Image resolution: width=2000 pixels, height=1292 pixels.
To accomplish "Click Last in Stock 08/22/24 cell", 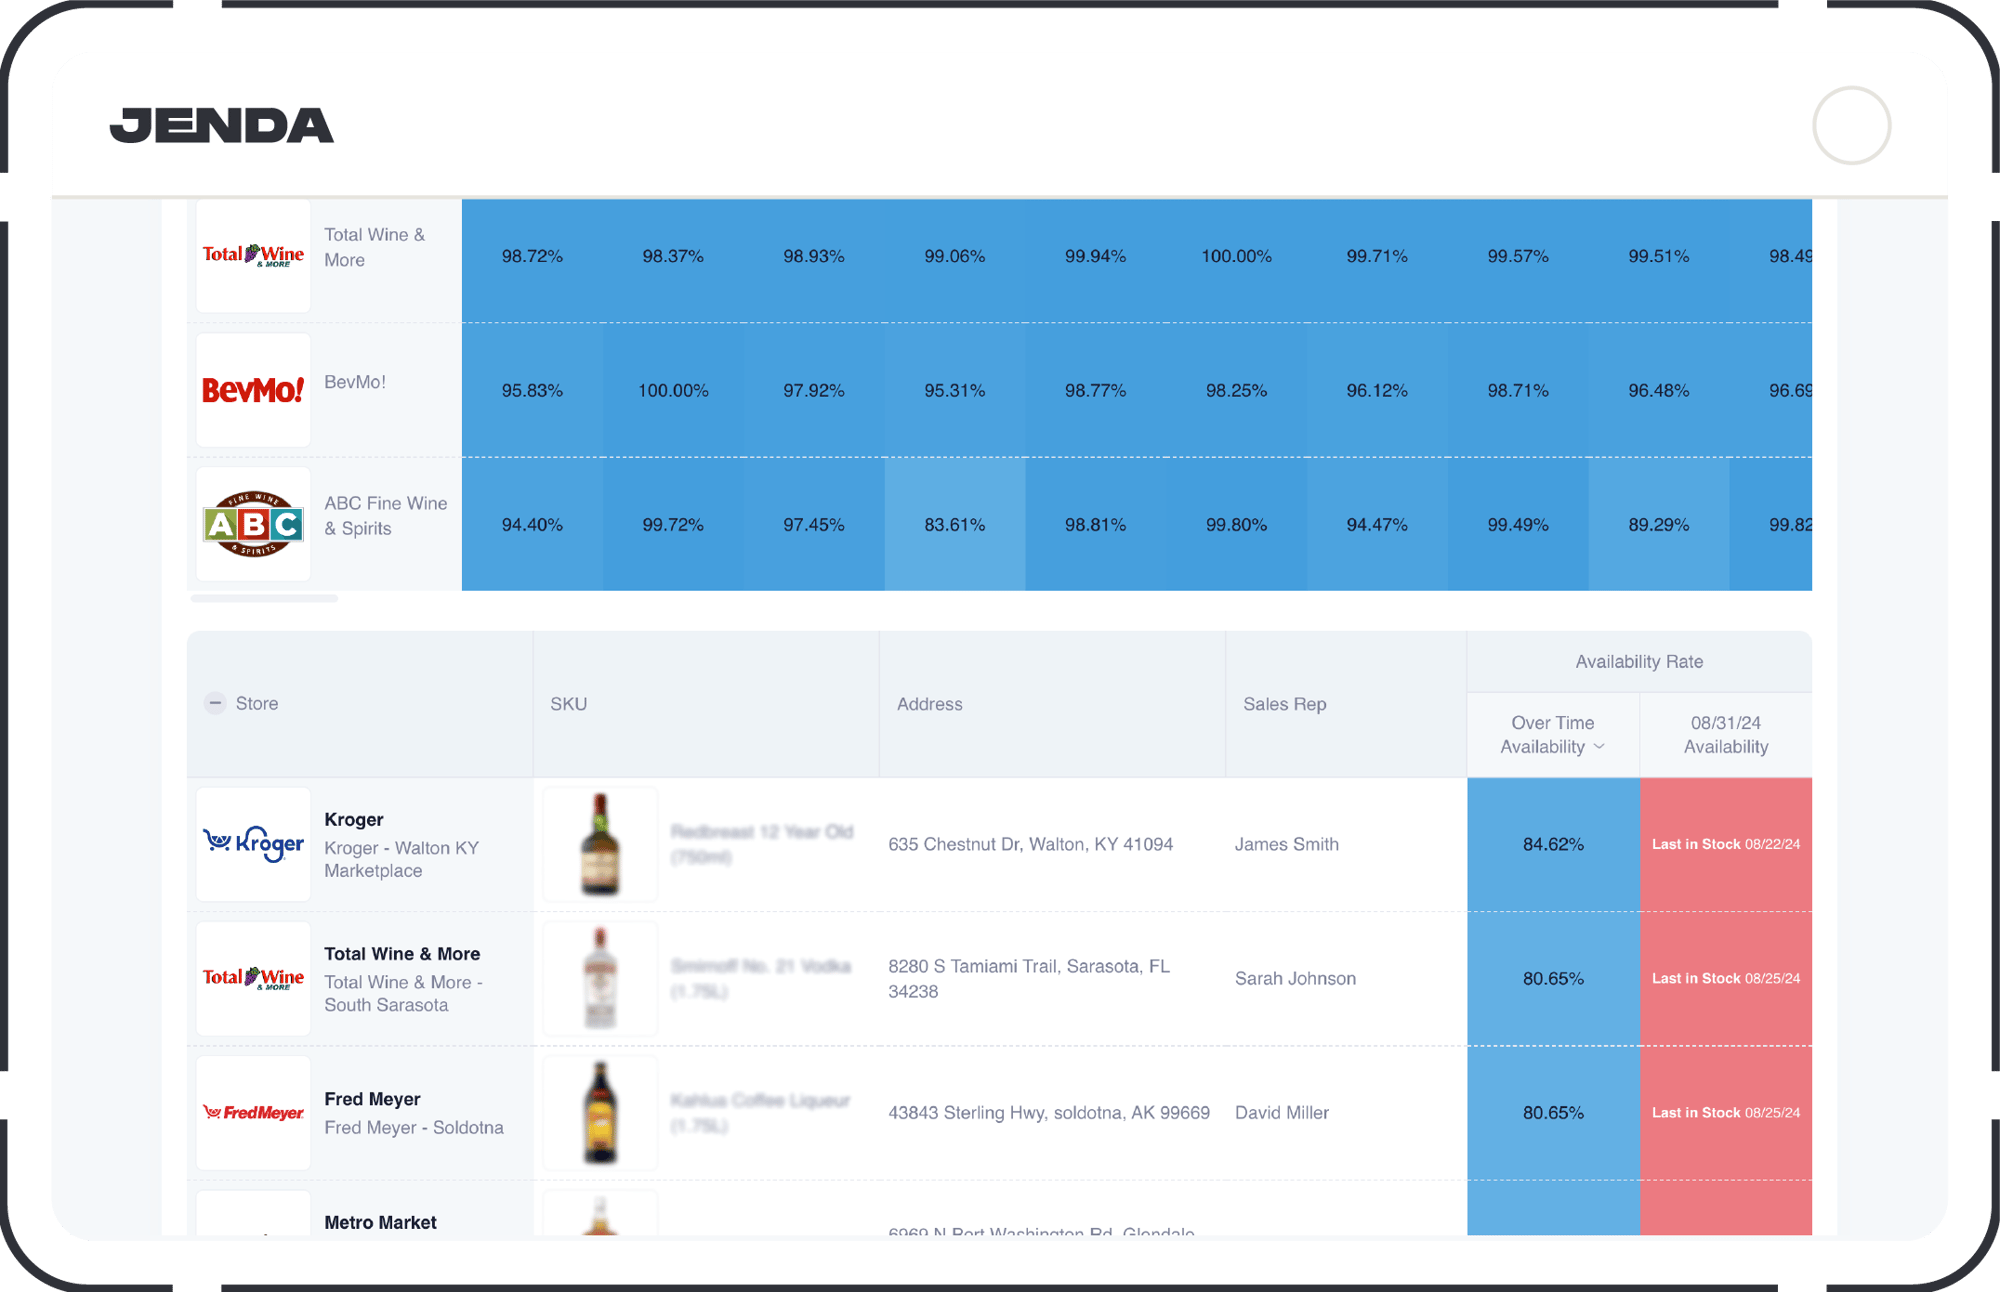I will click(1726, 844).
